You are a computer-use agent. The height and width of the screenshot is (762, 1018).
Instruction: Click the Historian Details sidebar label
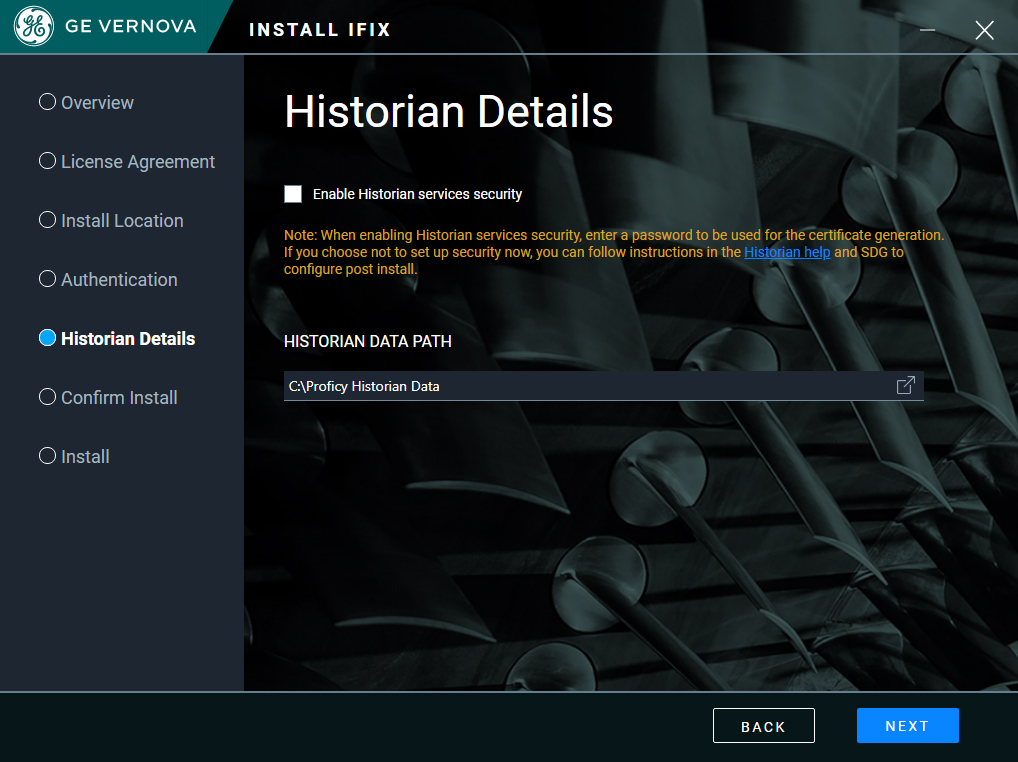128,339
